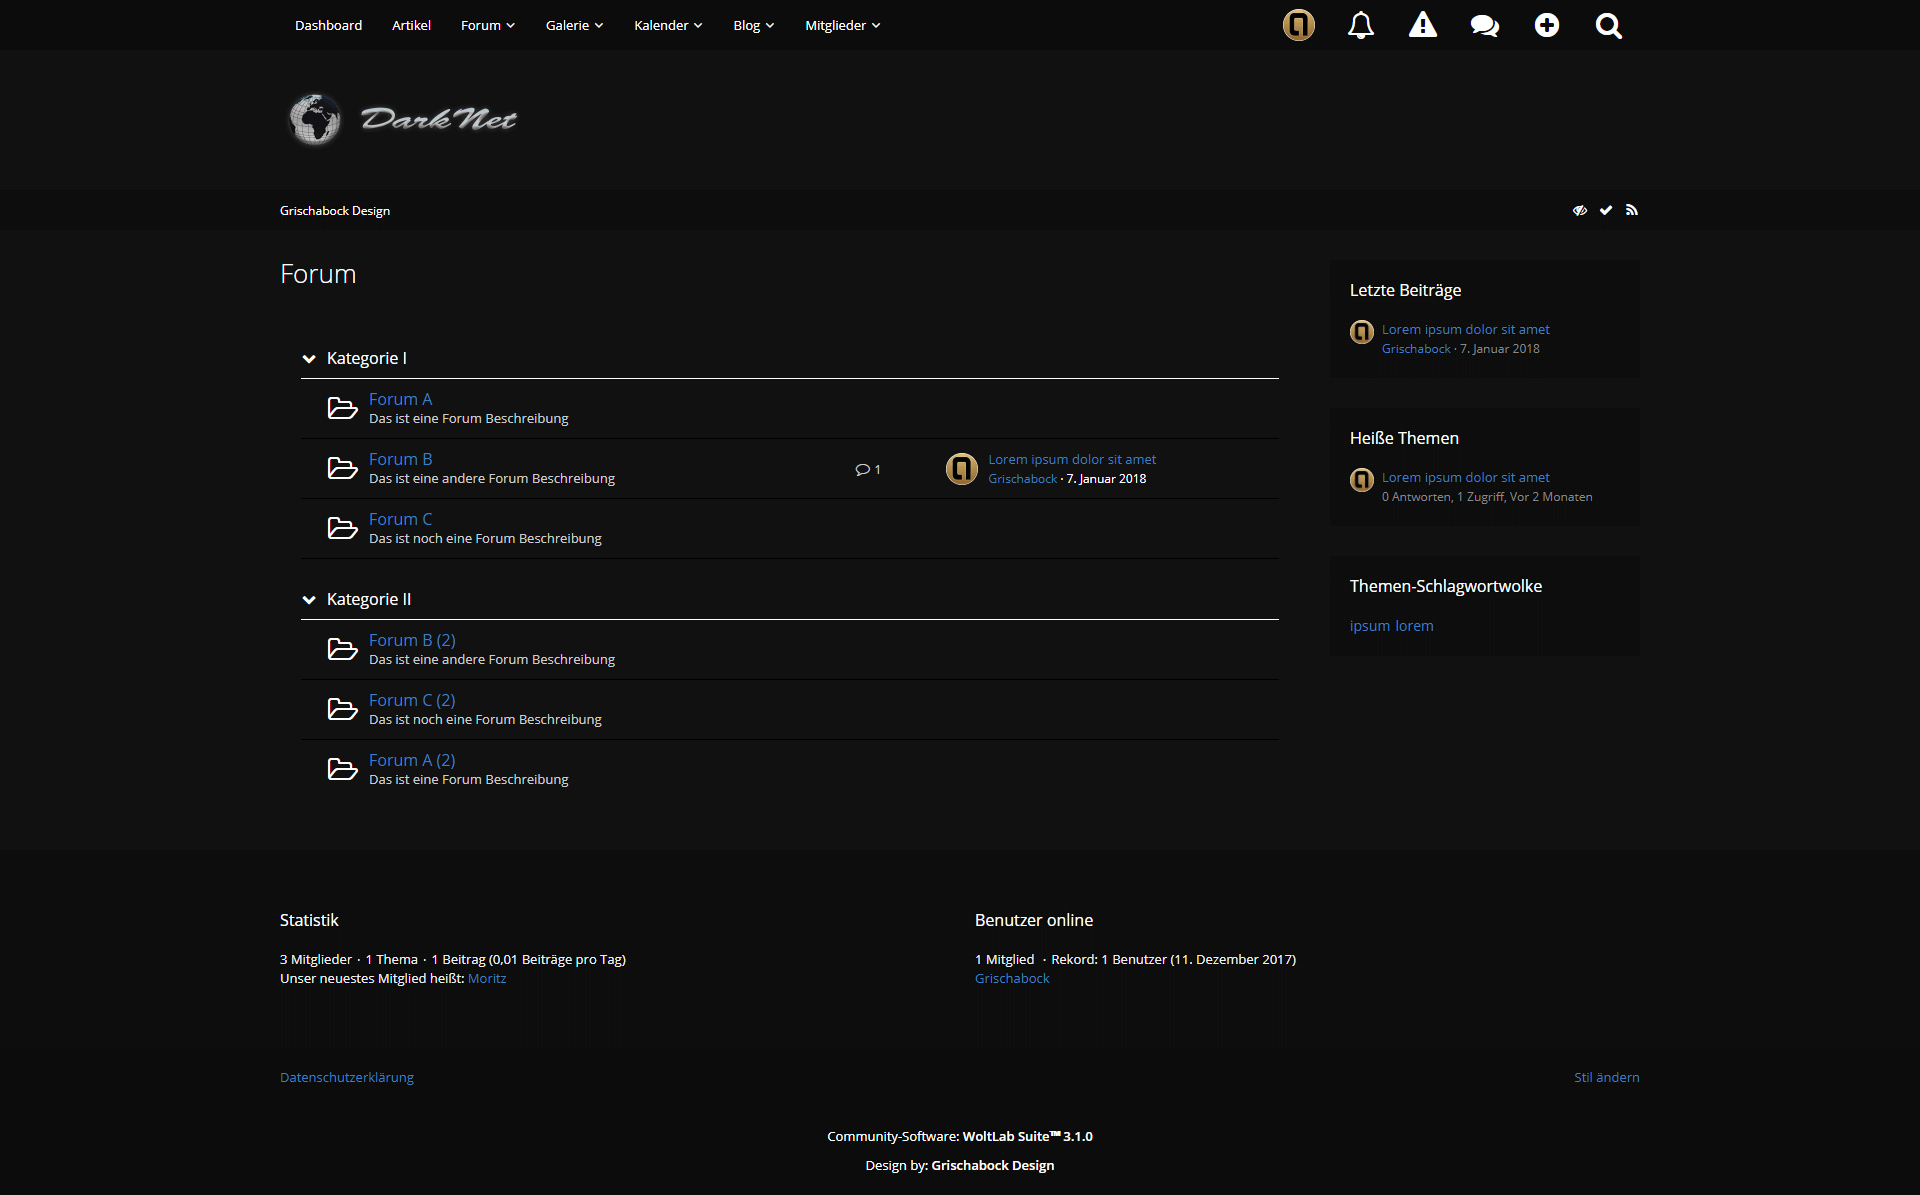Screen dimensions: 1920x1195
Task: Collapse Kategorie II section
Action: 309,600
